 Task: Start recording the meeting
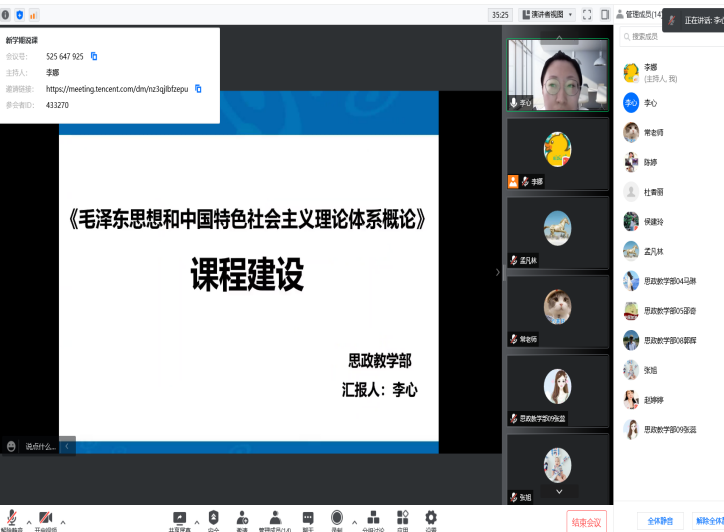coord(337,518)
